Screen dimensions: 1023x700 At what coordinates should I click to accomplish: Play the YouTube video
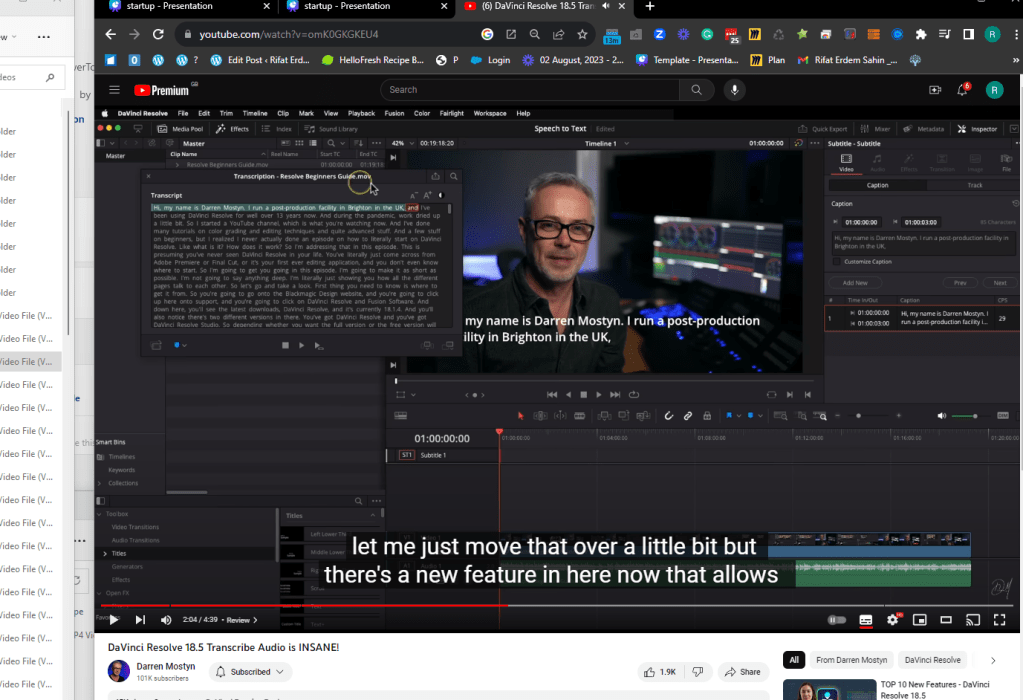(114, 620)
